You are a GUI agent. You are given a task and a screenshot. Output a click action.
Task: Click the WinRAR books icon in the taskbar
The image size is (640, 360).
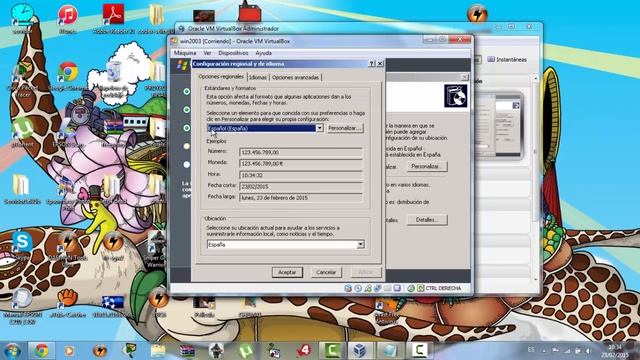pos(187,350)
